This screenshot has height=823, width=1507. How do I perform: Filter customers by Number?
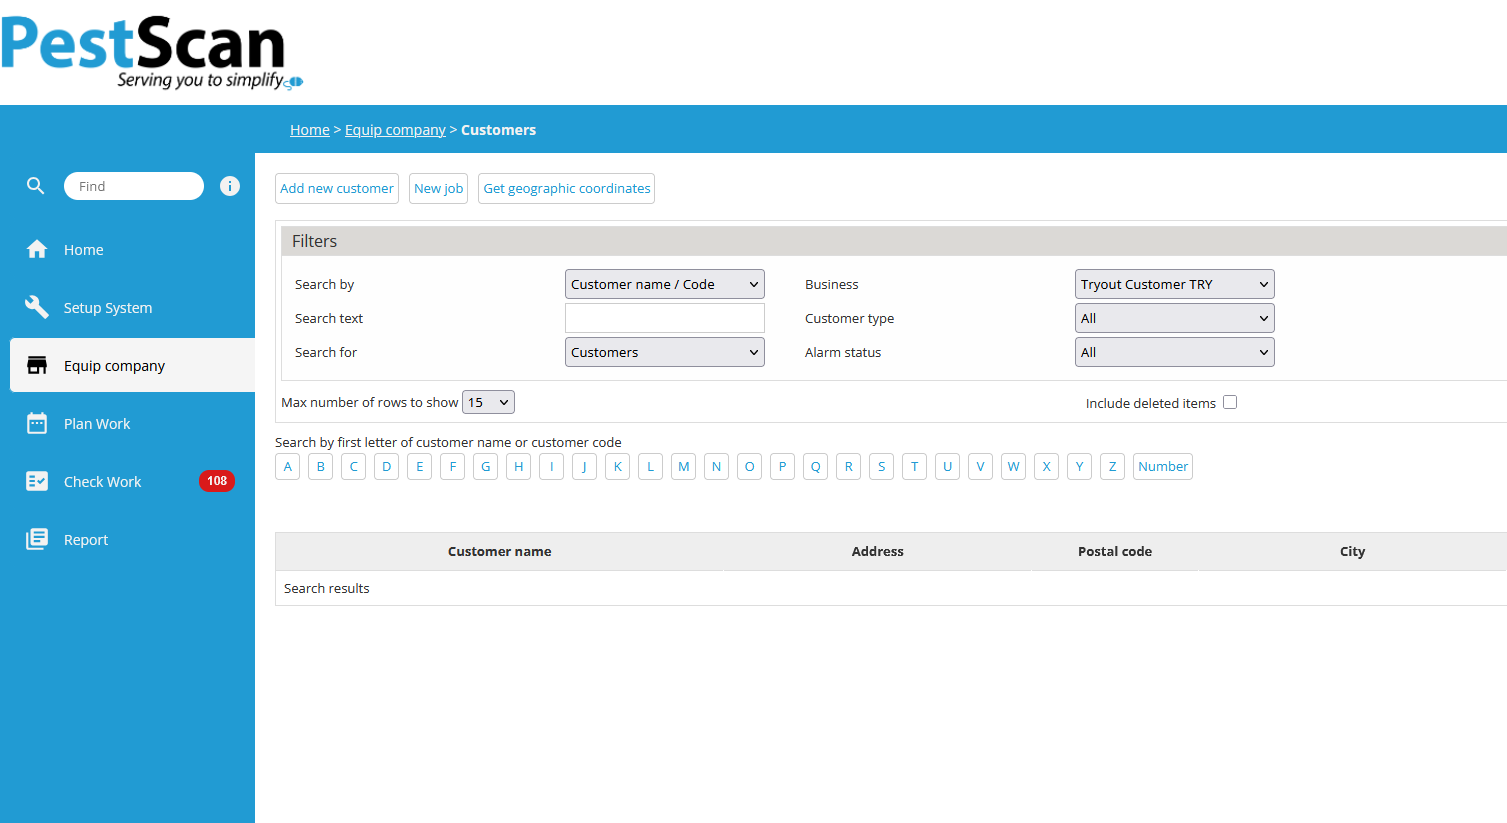pos(1163,466)
